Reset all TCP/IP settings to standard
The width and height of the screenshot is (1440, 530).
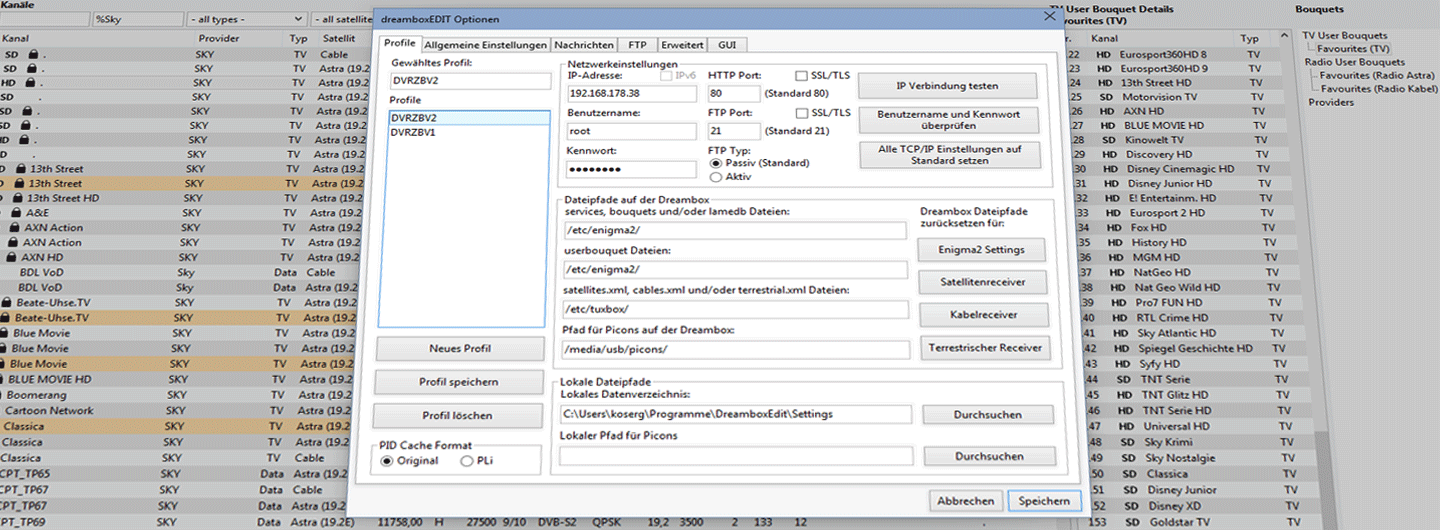(x=950, y=155)
